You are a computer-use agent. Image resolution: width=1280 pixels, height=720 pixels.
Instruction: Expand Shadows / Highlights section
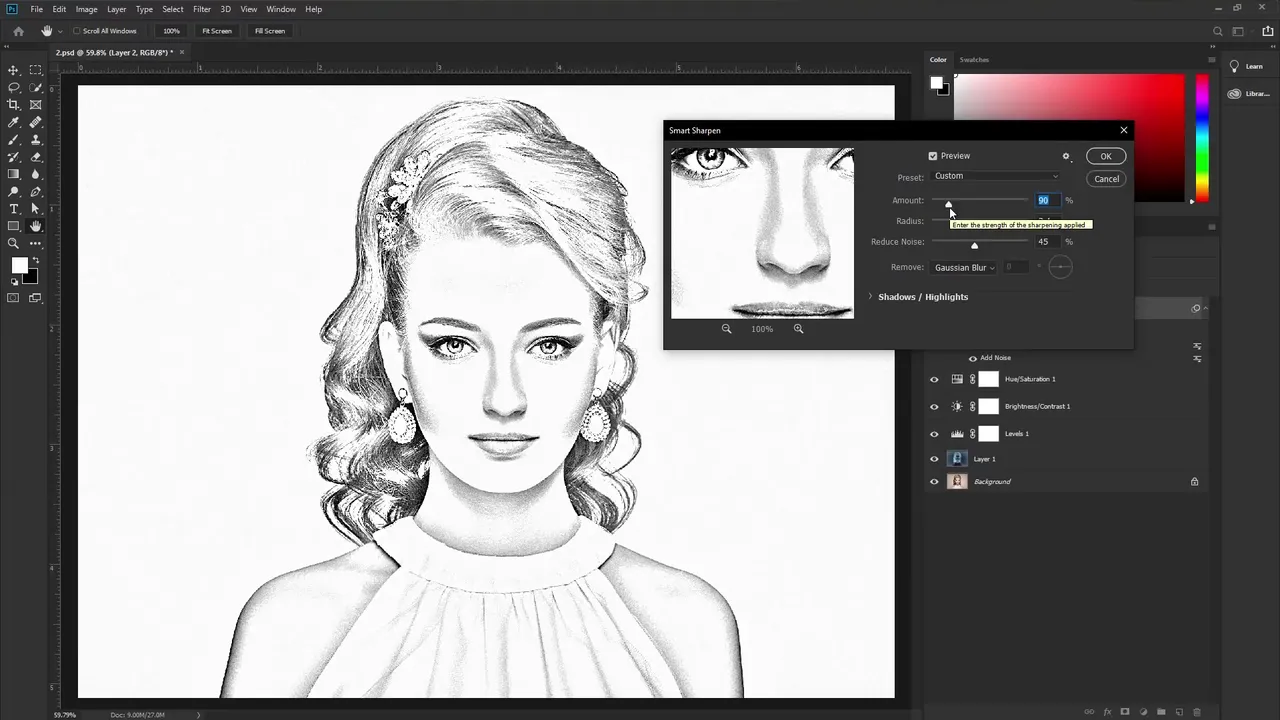(871, 297)
